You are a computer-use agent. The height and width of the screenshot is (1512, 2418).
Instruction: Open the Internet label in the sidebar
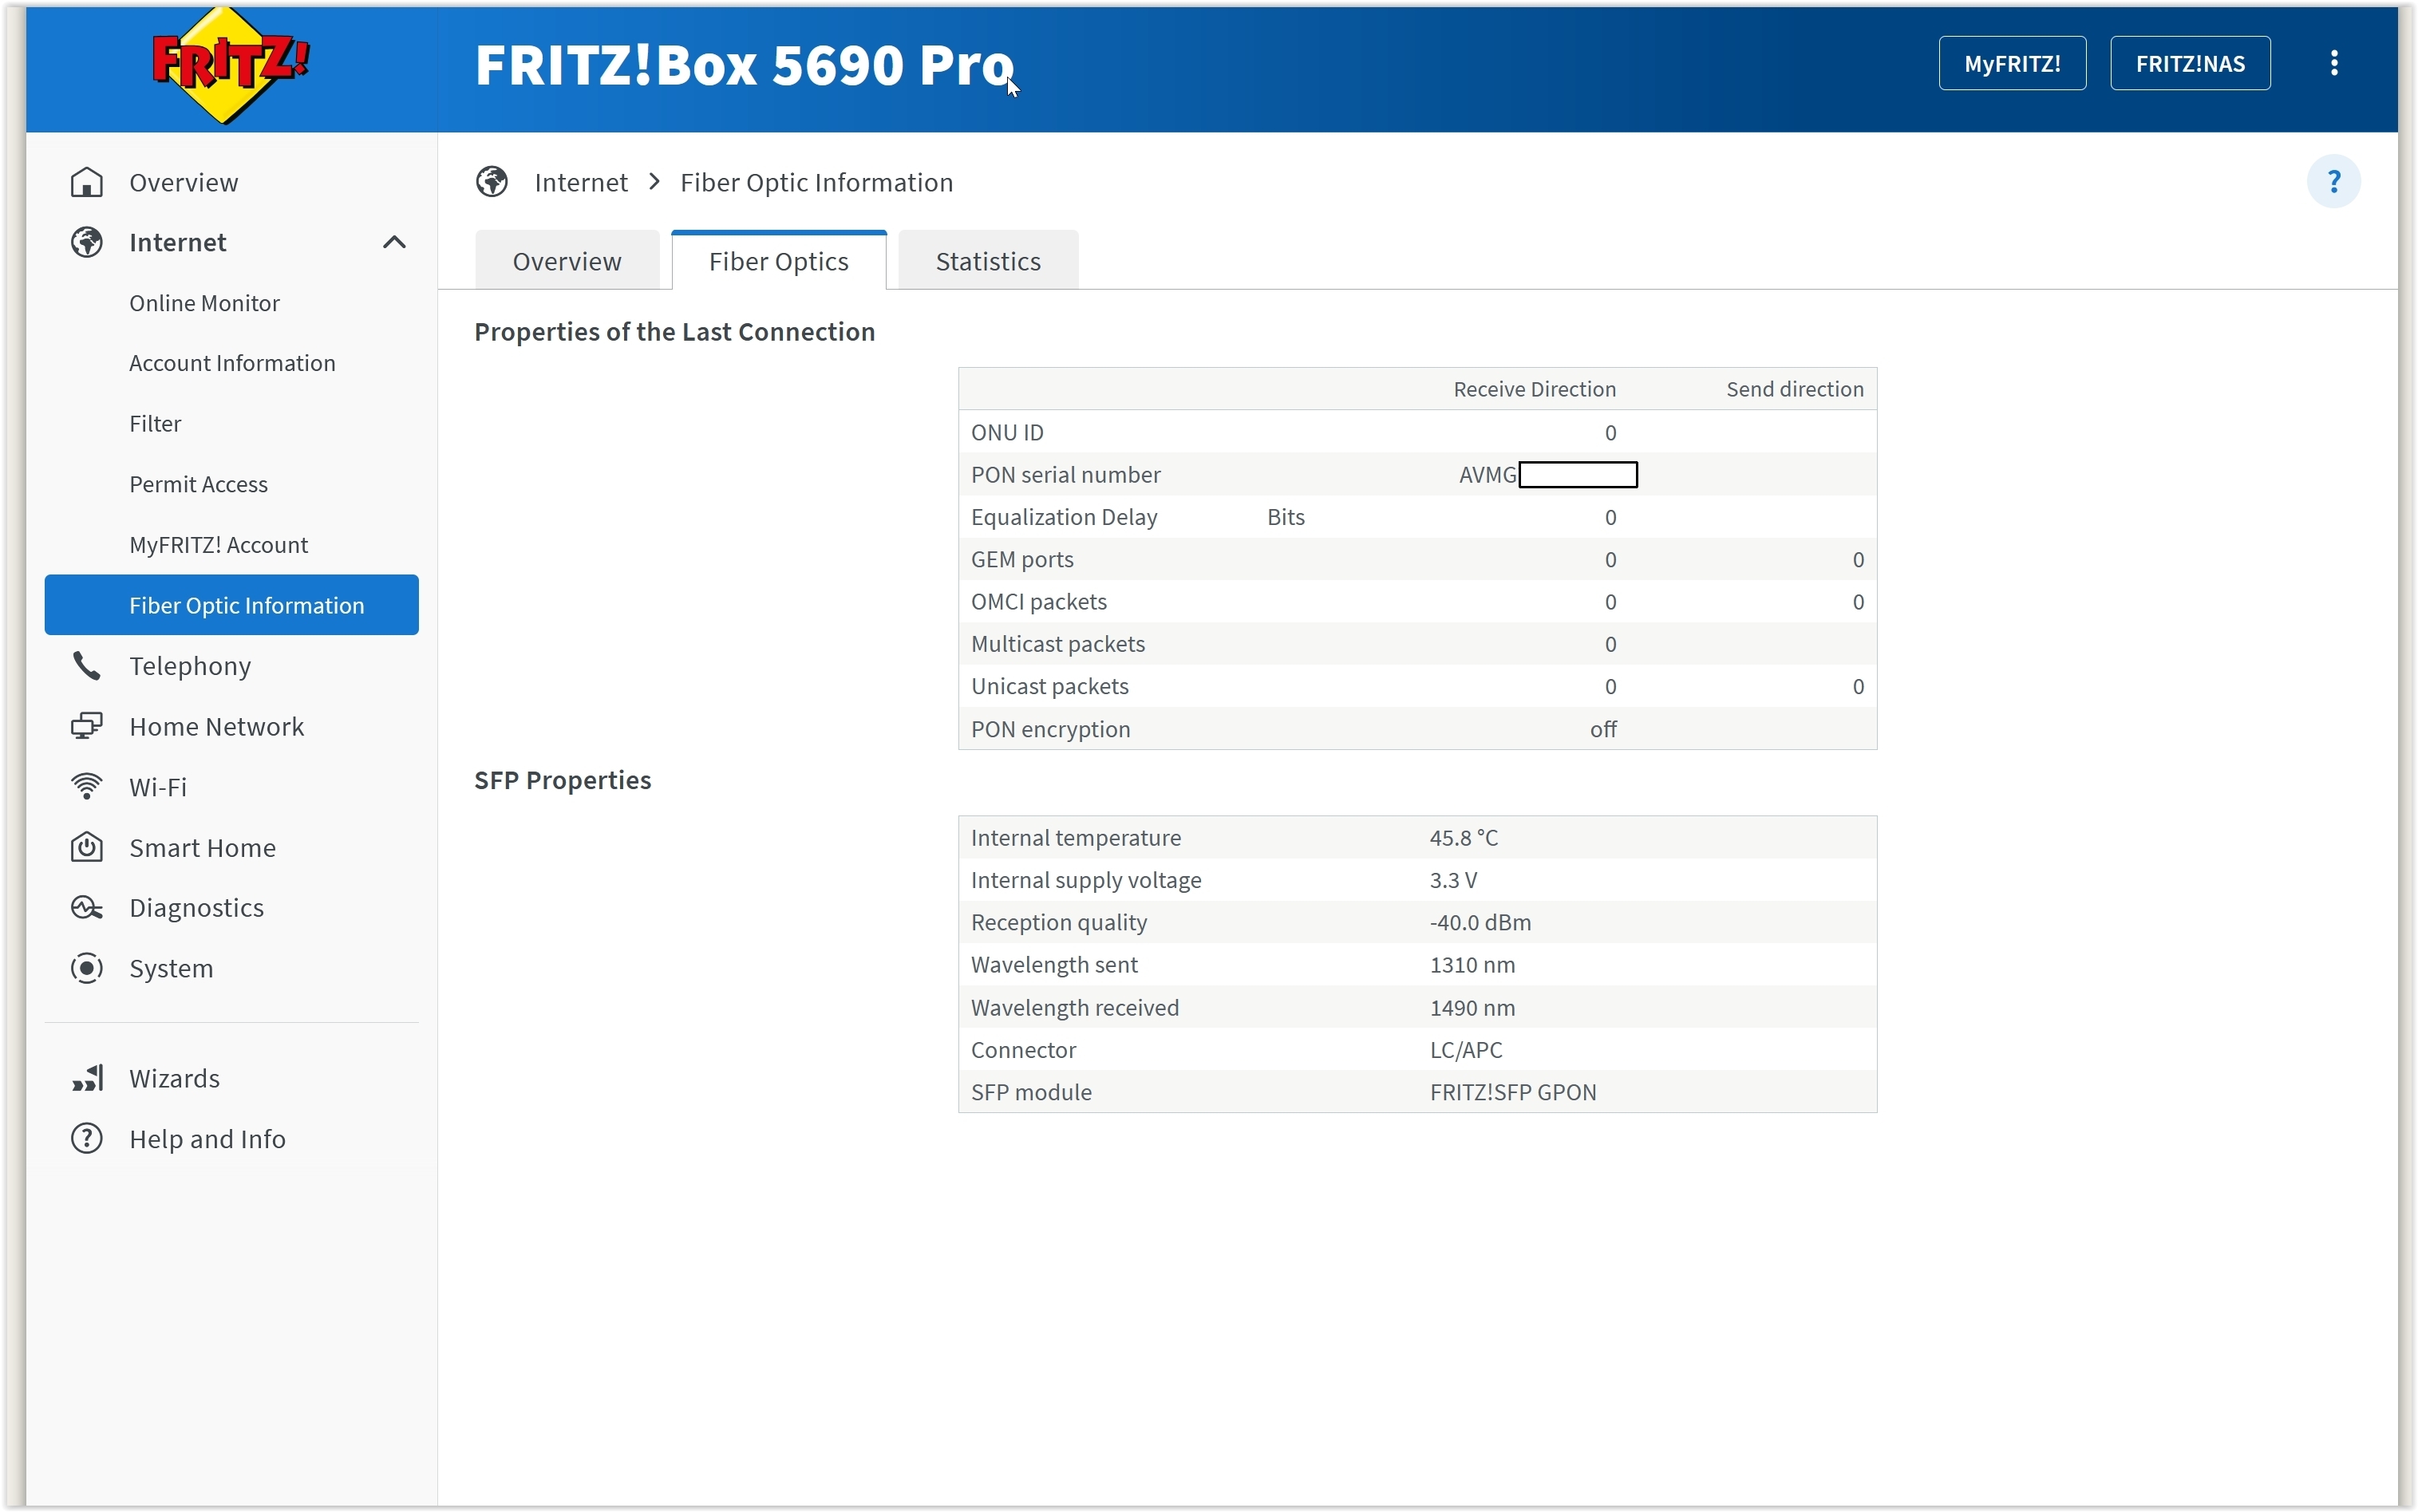point(178,242)
